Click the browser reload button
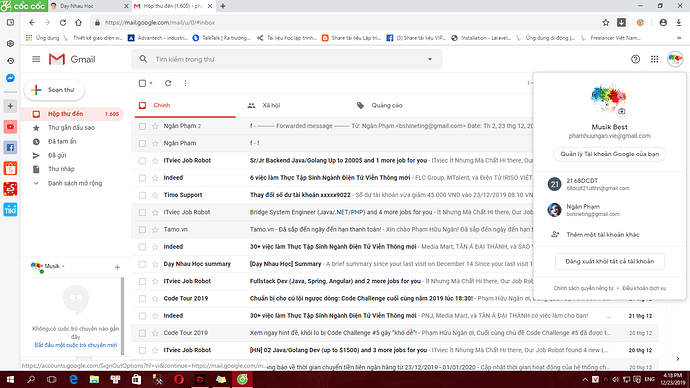Image resolution: width=690 pixels, height=388 pixels. pos(63,22)
